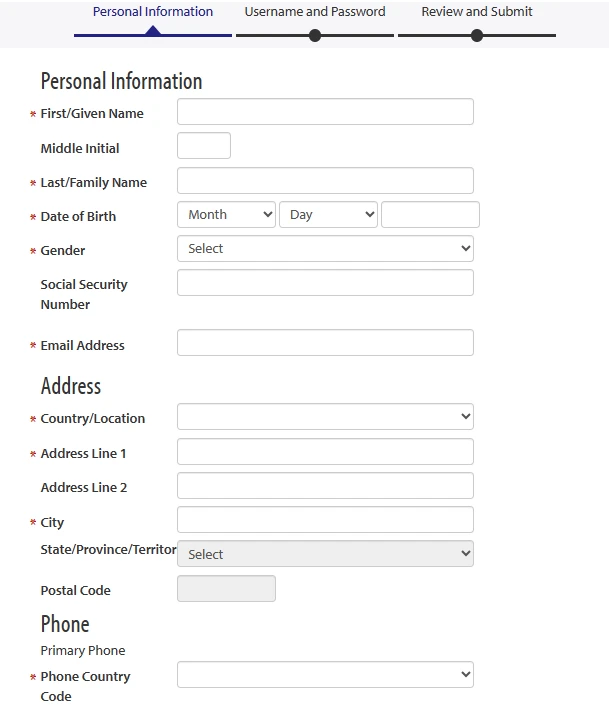
Task: Focus the Middle Initial box
Action: (x=204, y=146)
